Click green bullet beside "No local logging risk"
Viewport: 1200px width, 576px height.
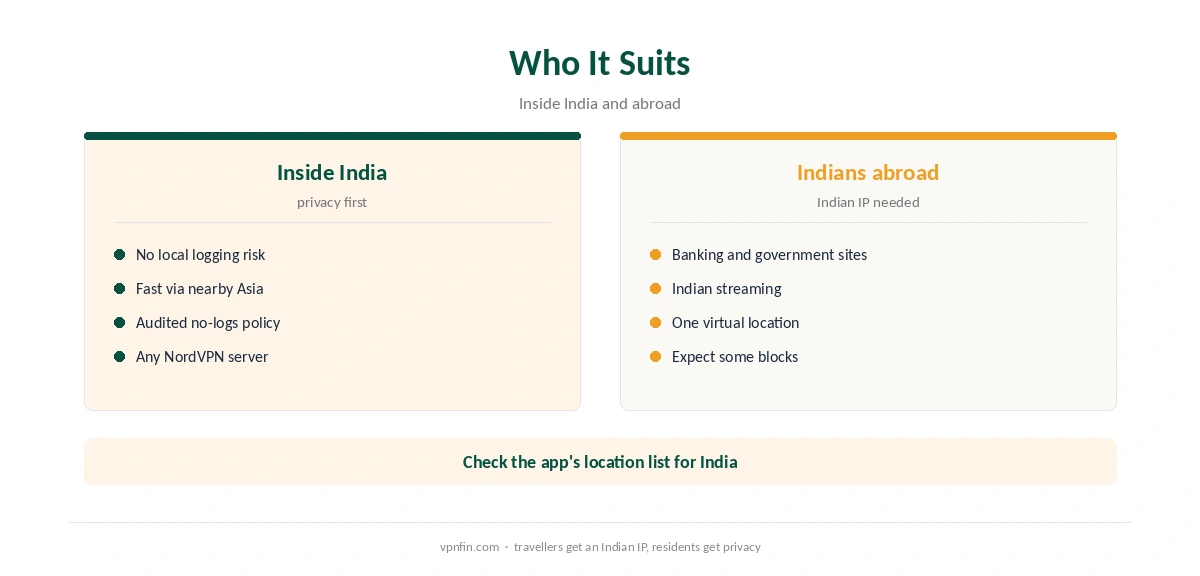(x=120, y=255)
